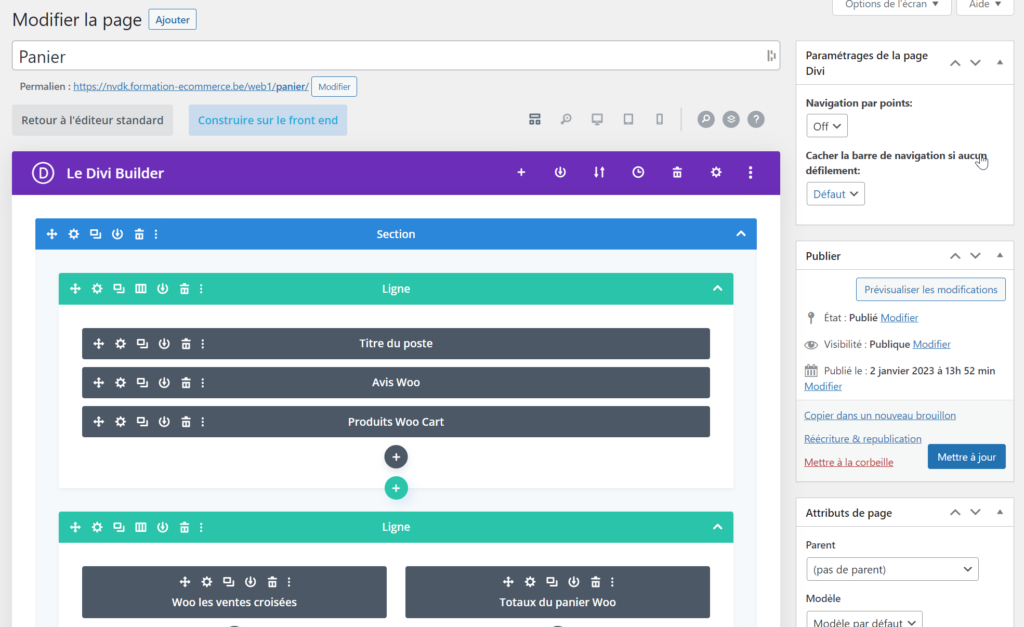The image size is (1024, 627).
Task: Collapse the first Ligne row chevron
Action: pos(718,289)
